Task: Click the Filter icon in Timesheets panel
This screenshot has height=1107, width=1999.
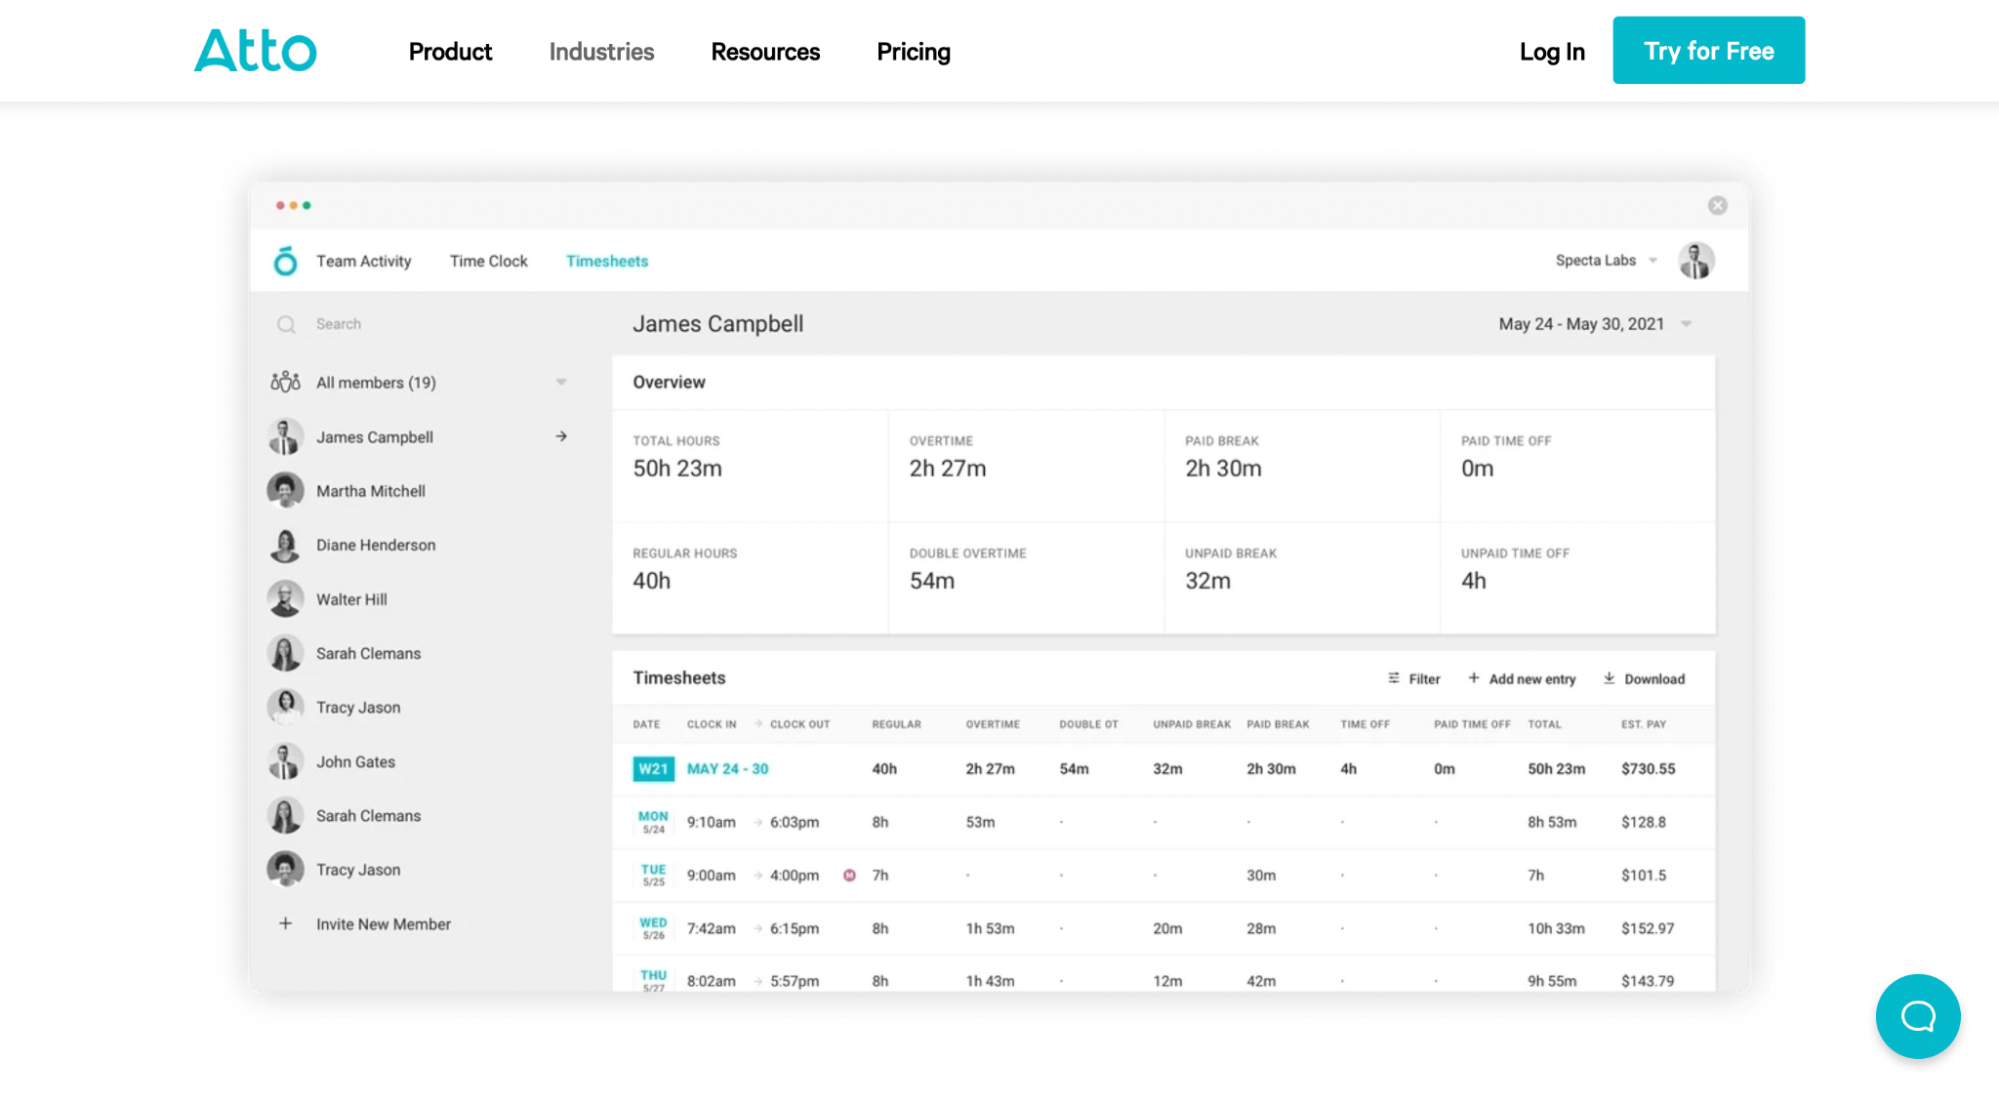Action: [x=1394, y=678]
